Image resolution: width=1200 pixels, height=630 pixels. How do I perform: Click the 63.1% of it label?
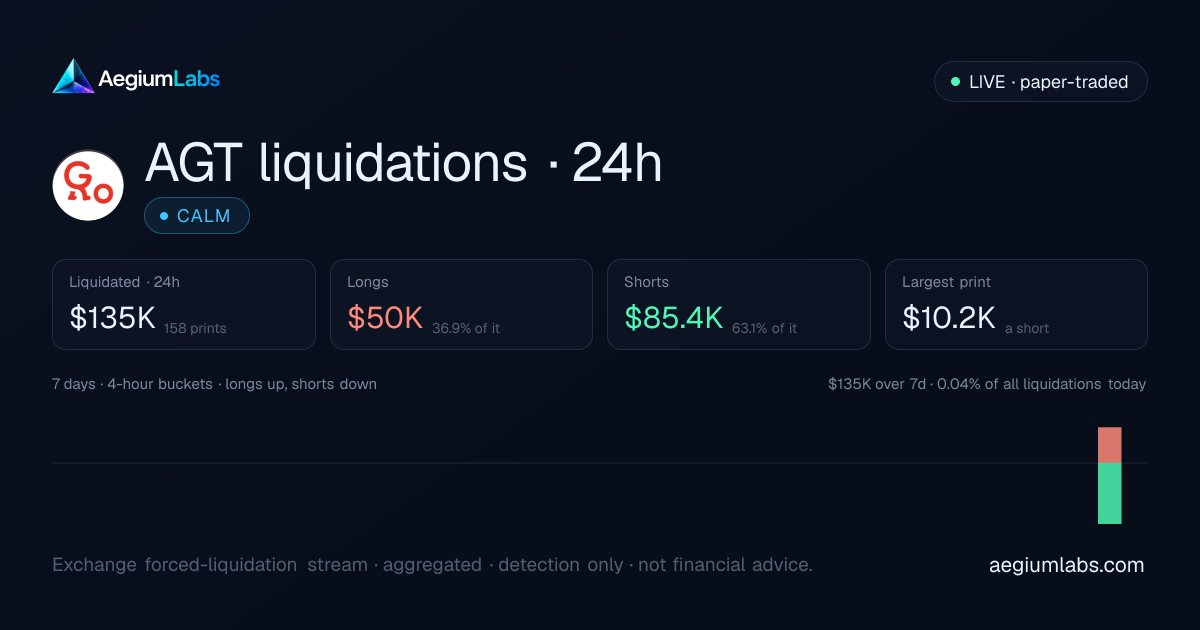coord(765,328)
